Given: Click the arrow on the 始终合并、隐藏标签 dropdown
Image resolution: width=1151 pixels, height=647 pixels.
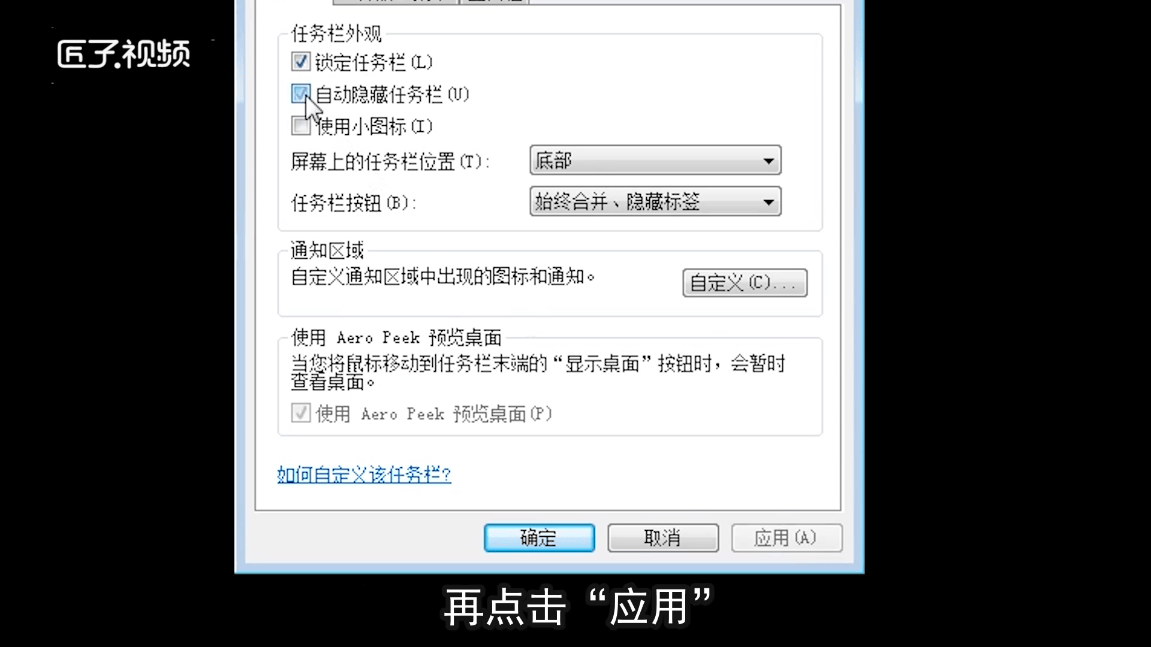Looking at the screenshot, I should (x=768, y=202).
